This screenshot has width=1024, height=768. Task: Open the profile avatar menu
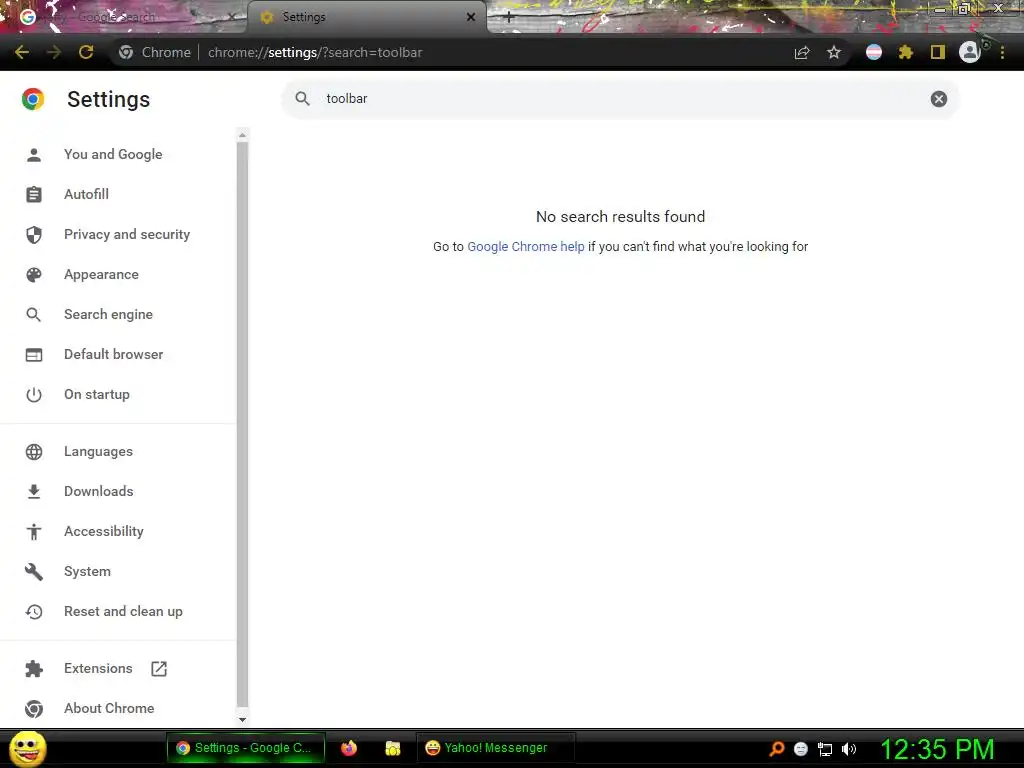click(x=970, y=52)
